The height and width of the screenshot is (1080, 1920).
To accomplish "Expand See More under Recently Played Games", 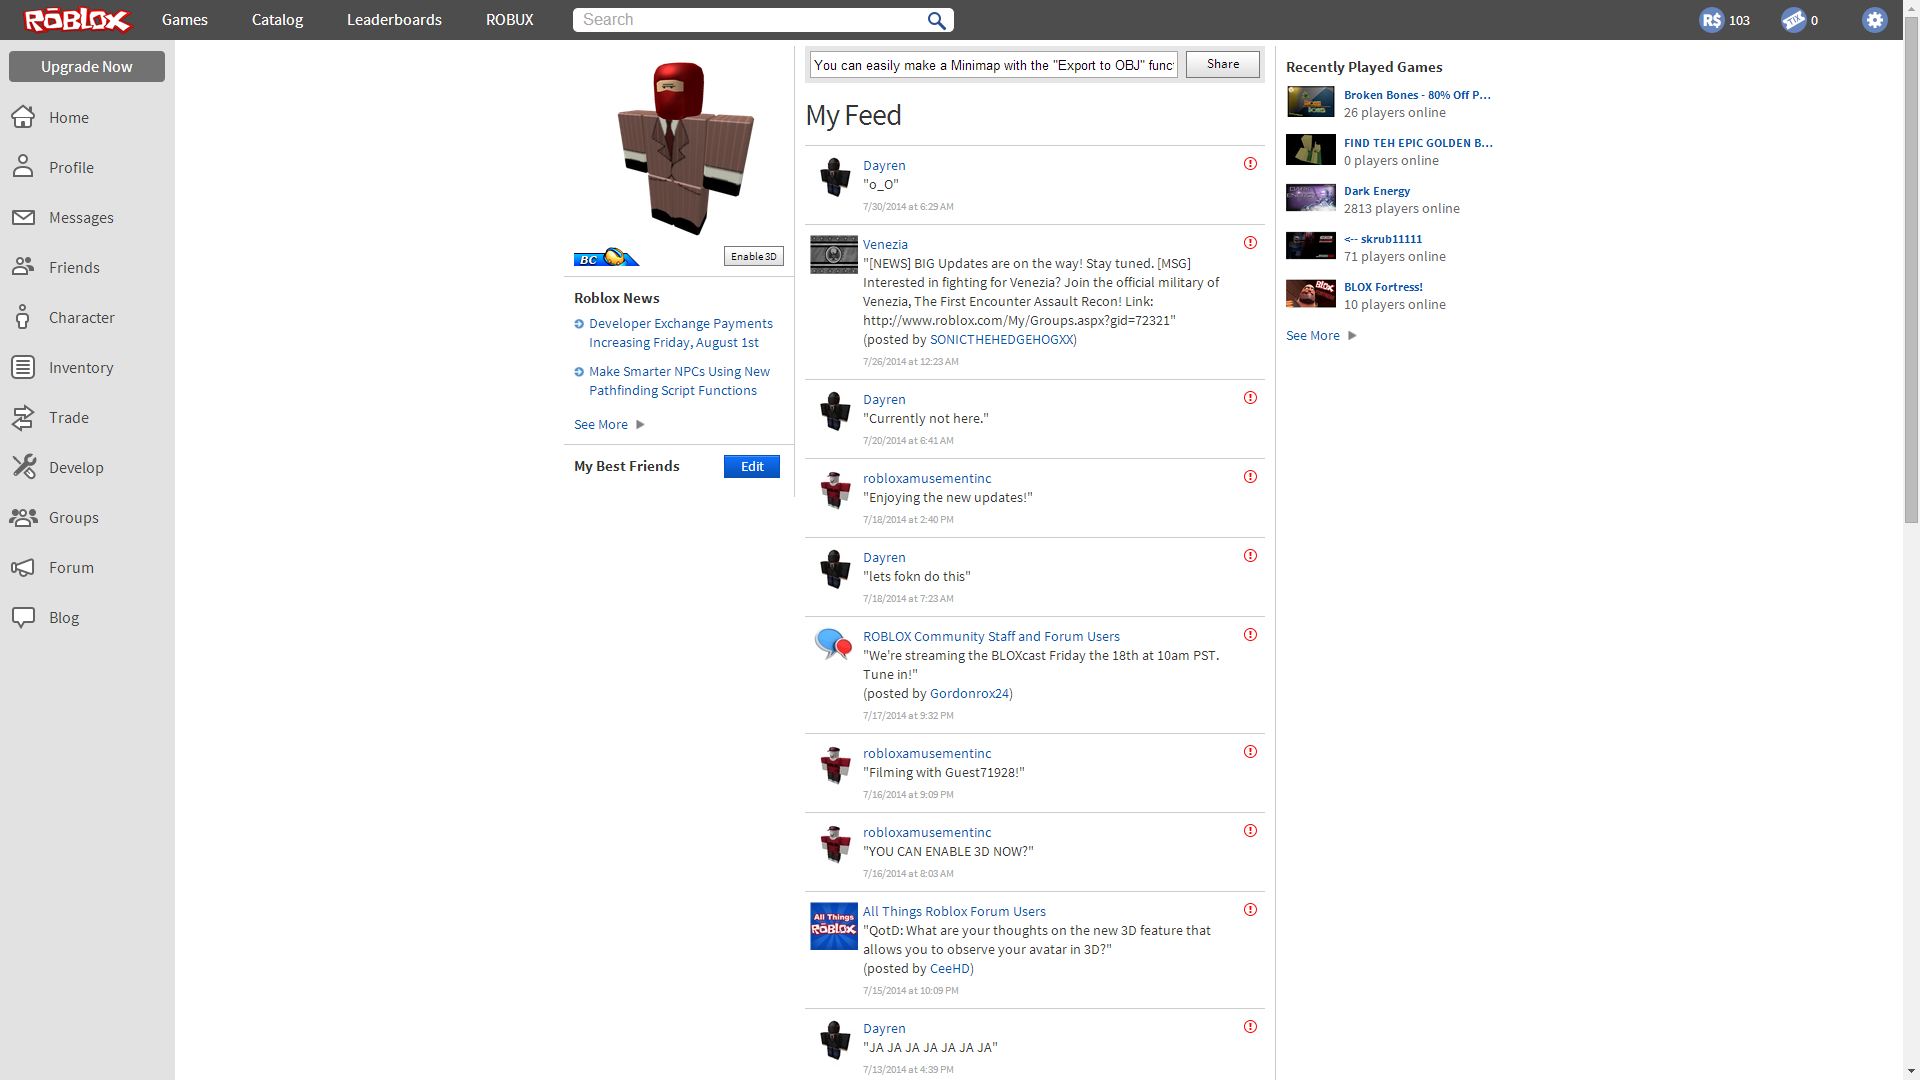I will tap(1321, 336).
